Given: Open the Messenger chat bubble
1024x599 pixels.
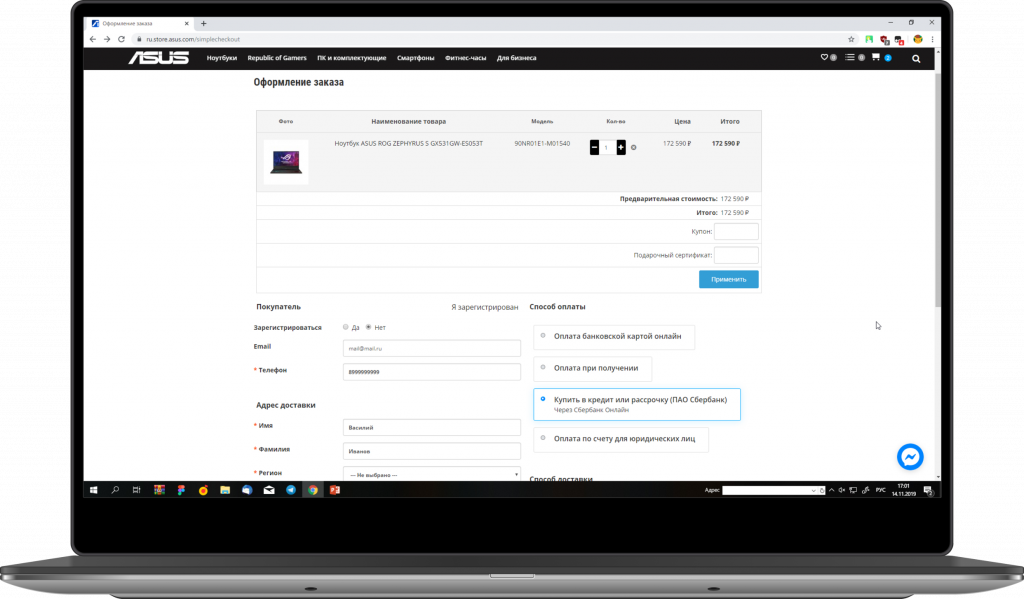Looking at the screenshot, I should pos(910,457).
